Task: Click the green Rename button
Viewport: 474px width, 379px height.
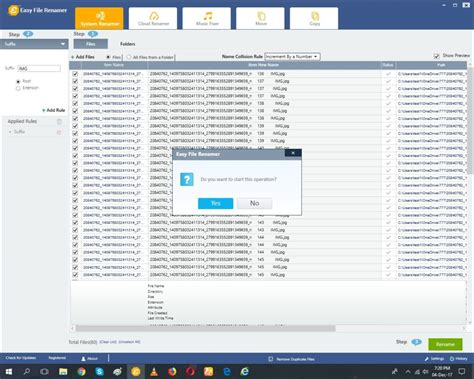Action: point(445,344)
